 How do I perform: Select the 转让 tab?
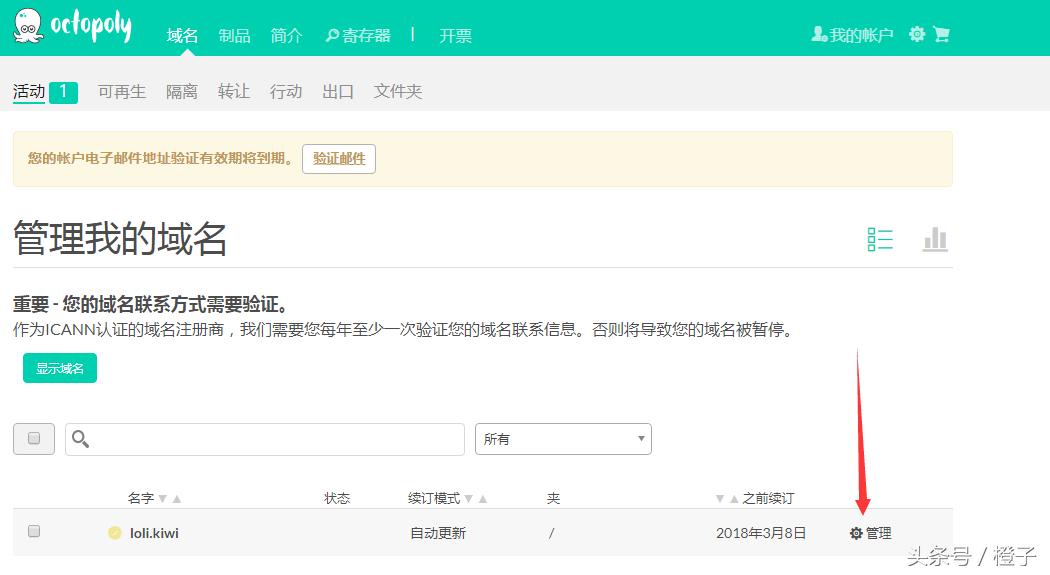point(234,92)
